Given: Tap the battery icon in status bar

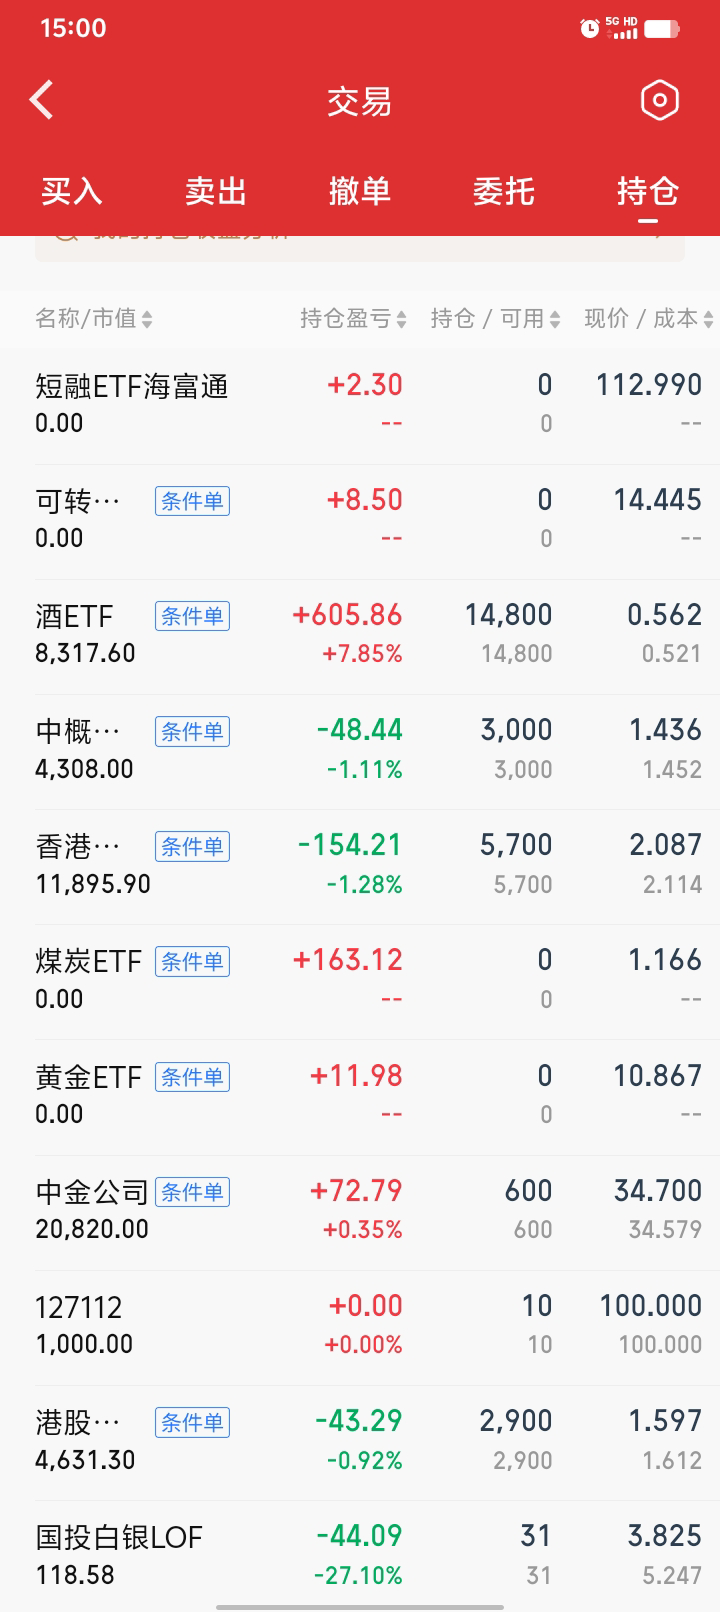Looking at the screenshot, I should pos(662,29).
